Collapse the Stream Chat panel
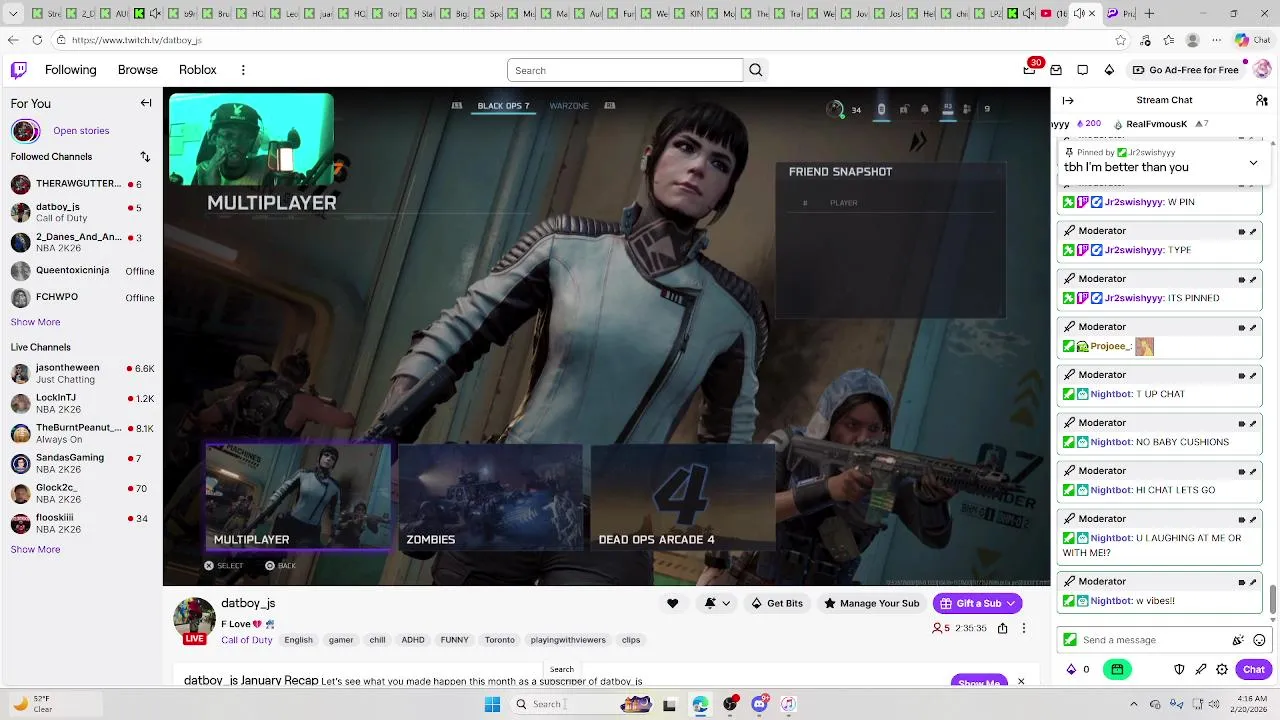Screen dimensions: 1280x720 point(1068,100)
